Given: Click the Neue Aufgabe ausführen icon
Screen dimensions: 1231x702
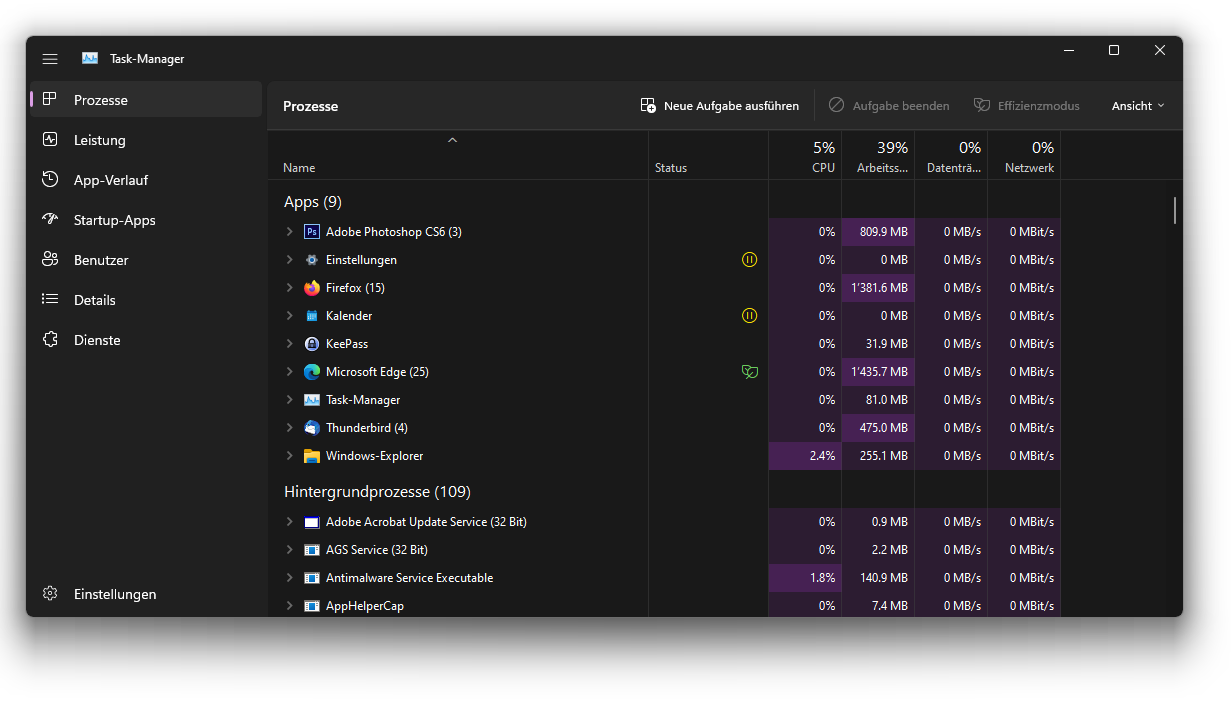Looking at the screenshot, I should click(648, 105).
